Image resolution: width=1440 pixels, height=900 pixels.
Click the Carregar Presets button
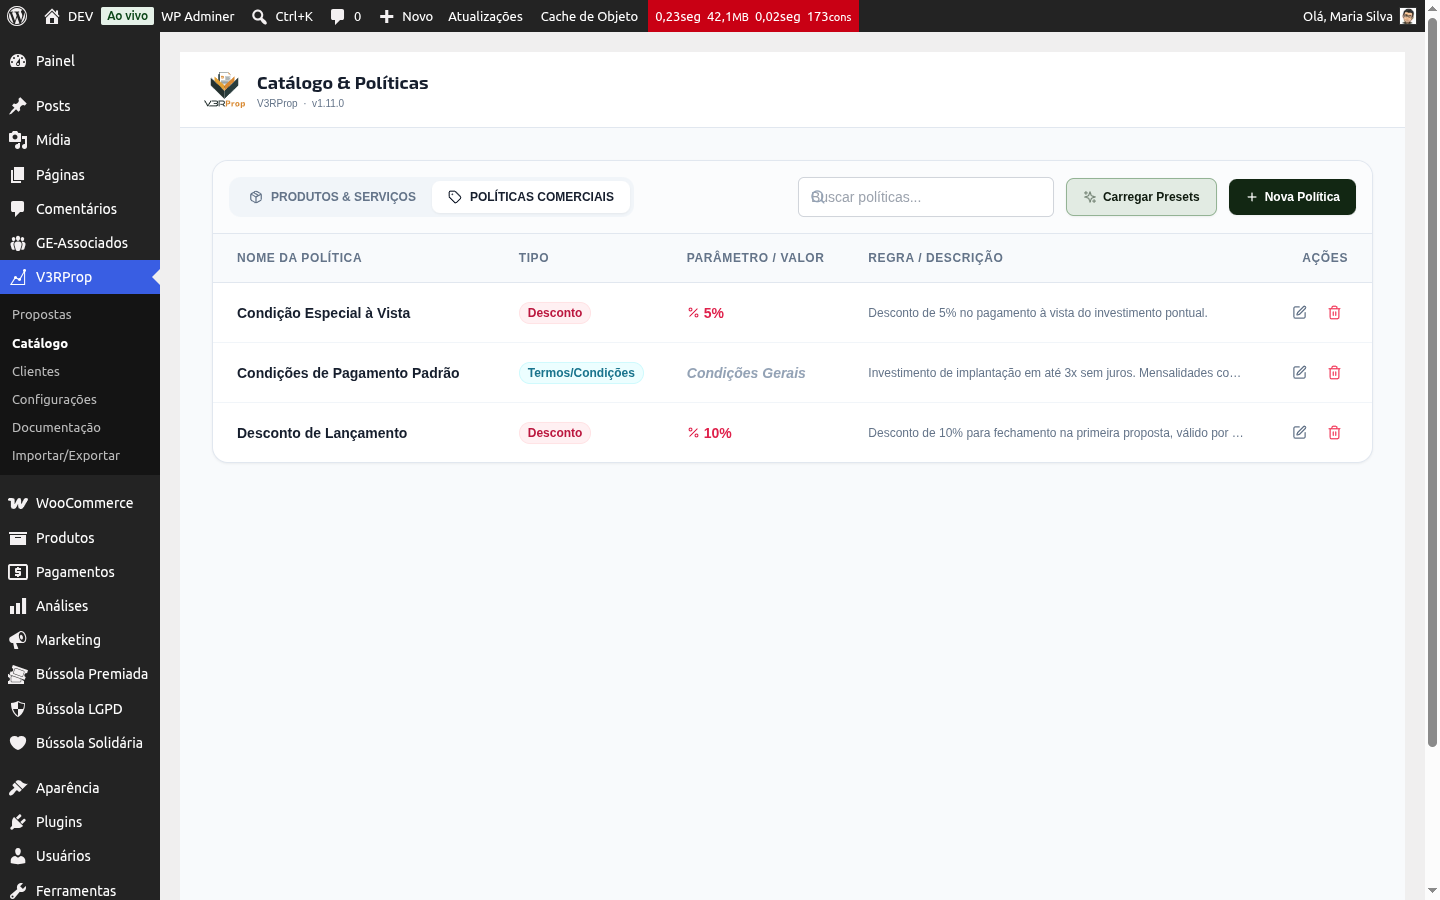coord(1141,197)
